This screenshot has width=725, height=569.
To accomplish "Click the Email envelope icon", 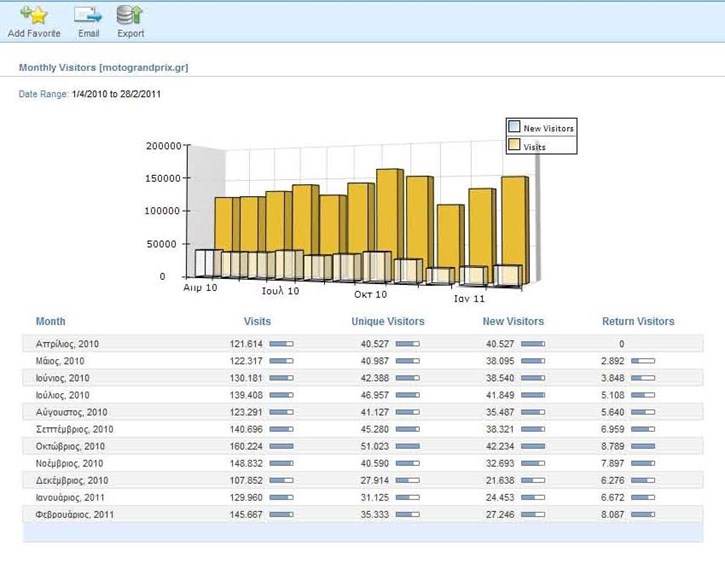I will point(88,15).
